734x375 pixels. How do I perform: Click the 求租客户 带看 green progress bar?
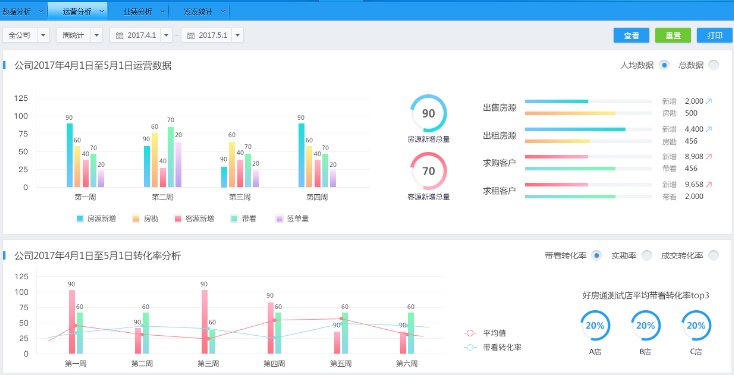click(x=570, y=197)
